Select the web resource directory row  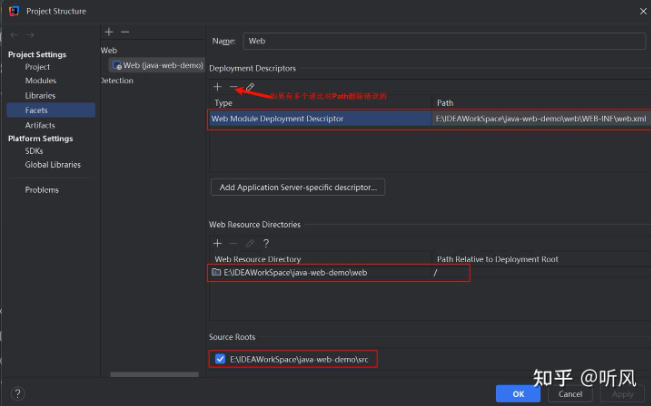point(320,273)
